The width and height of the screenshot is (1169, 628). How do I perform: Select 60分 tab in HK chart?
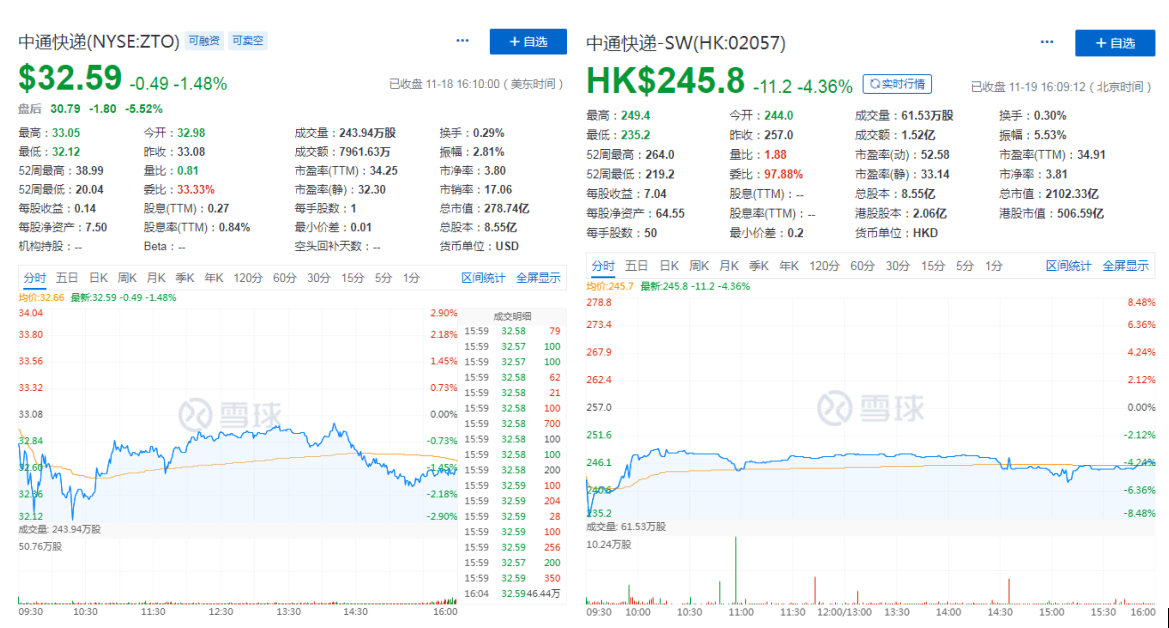[x=862, y=266]
